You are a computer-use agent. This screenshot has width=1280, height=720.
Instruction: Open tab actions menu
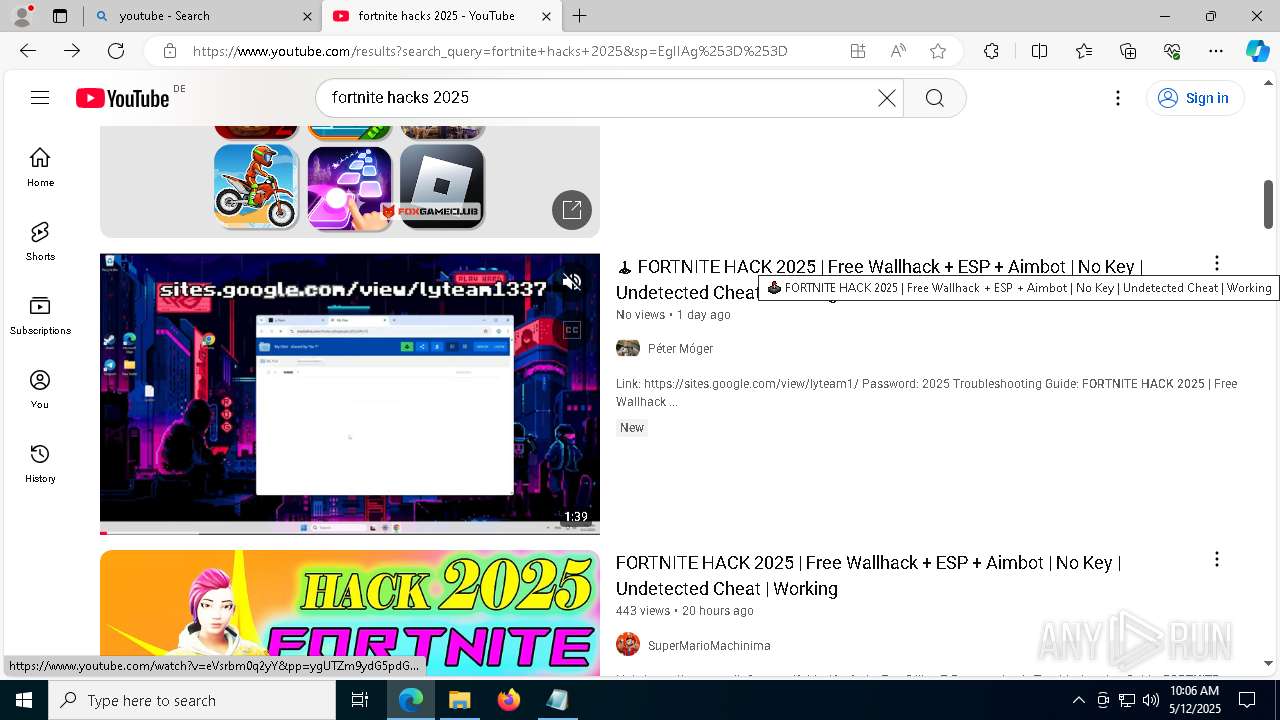click(60, 16)
